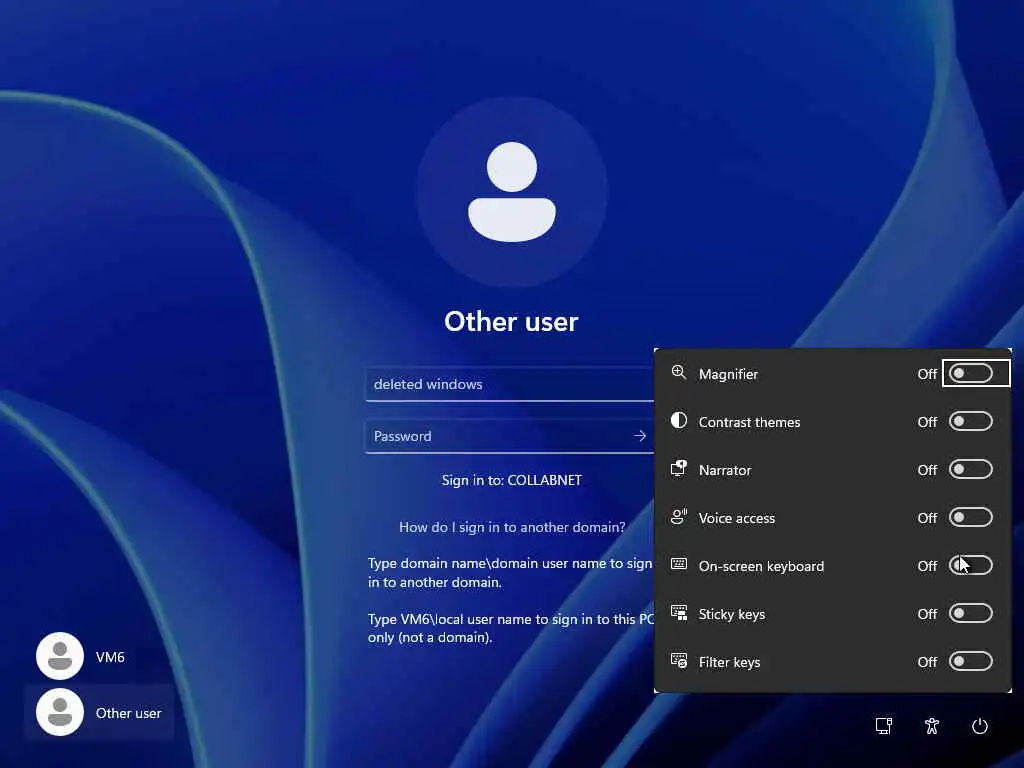Select the VM6 account name

pyautogui.click(x=110, y=657)
